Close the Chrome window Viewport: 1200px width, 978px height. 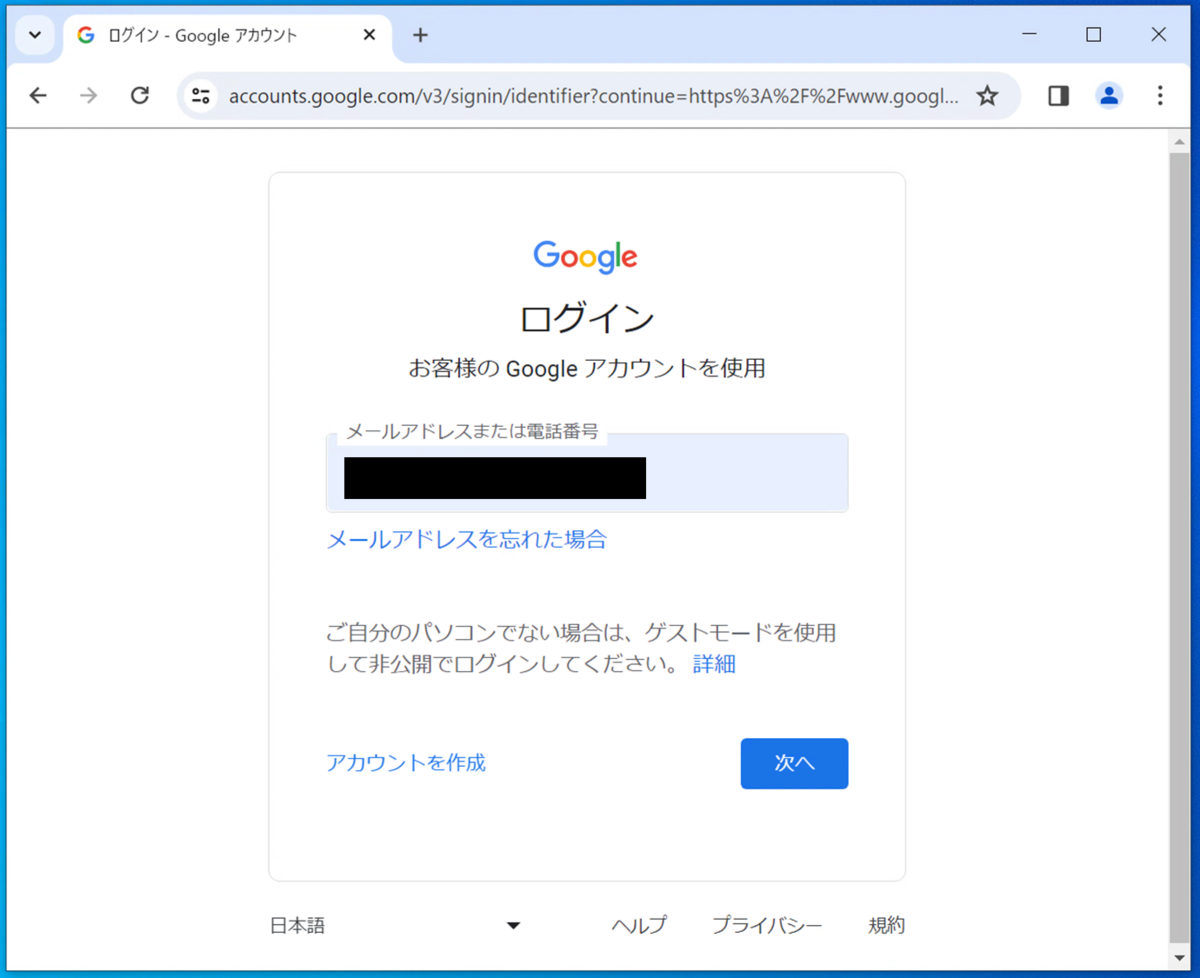1159,34
